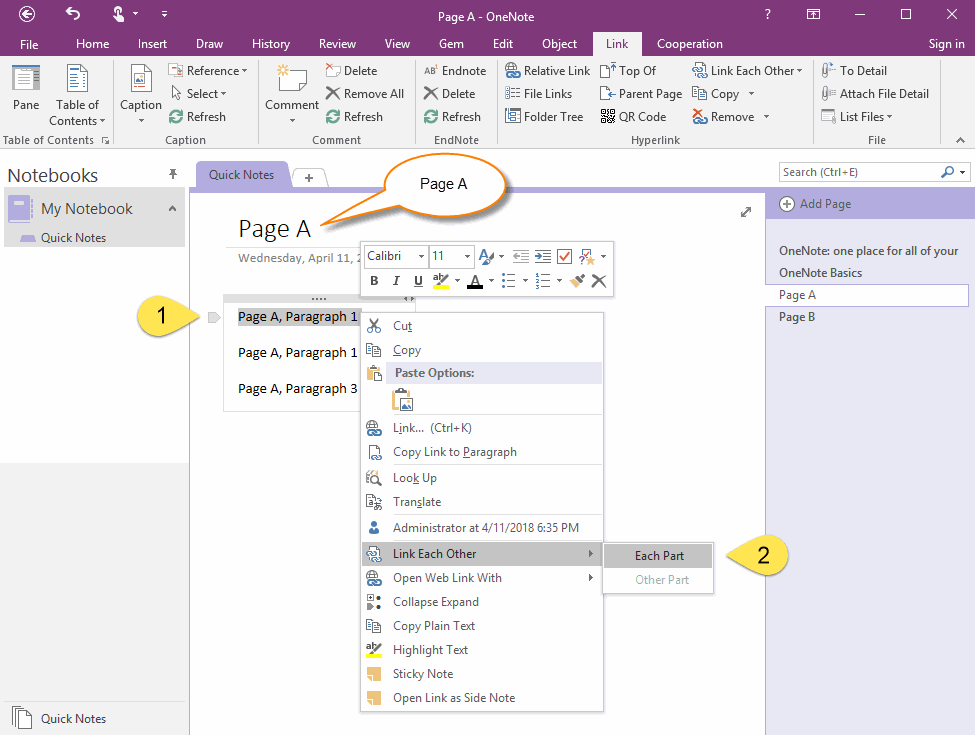Click Sign in
This screenshot has width=975, height=735.
(946, 44)
